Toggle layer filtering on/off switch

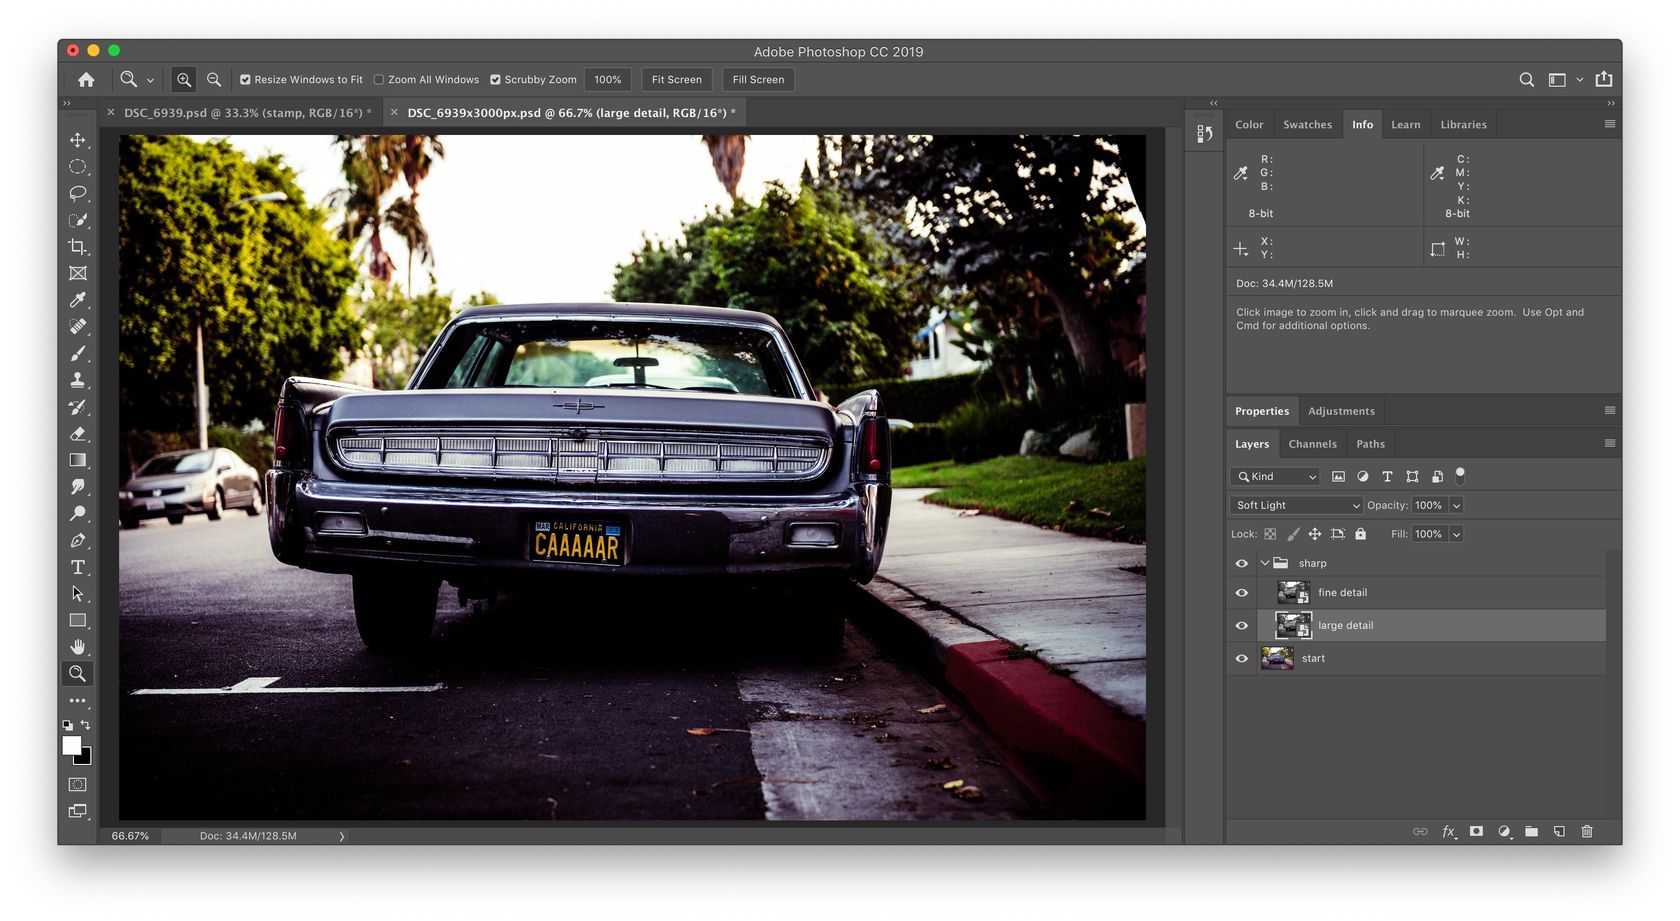coord(1460,475)
